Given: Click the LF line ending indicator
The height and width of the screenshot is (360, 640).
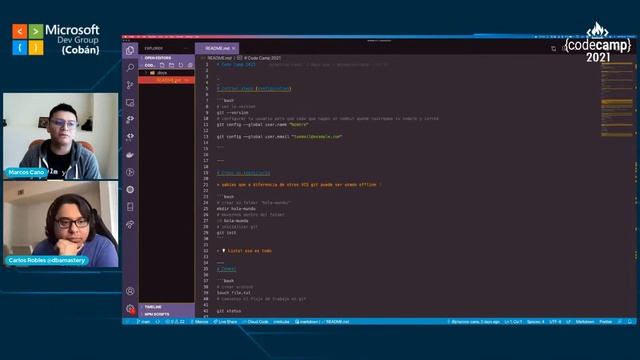Looking at the screenshot, I should 568,322.
